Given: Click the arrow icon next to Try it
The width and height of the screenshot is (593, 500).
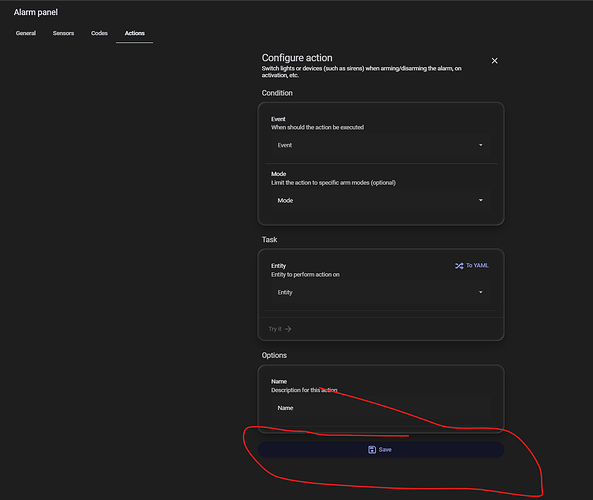Looking at the screenshot, I should pyautogui.click(x=288, y=329).
